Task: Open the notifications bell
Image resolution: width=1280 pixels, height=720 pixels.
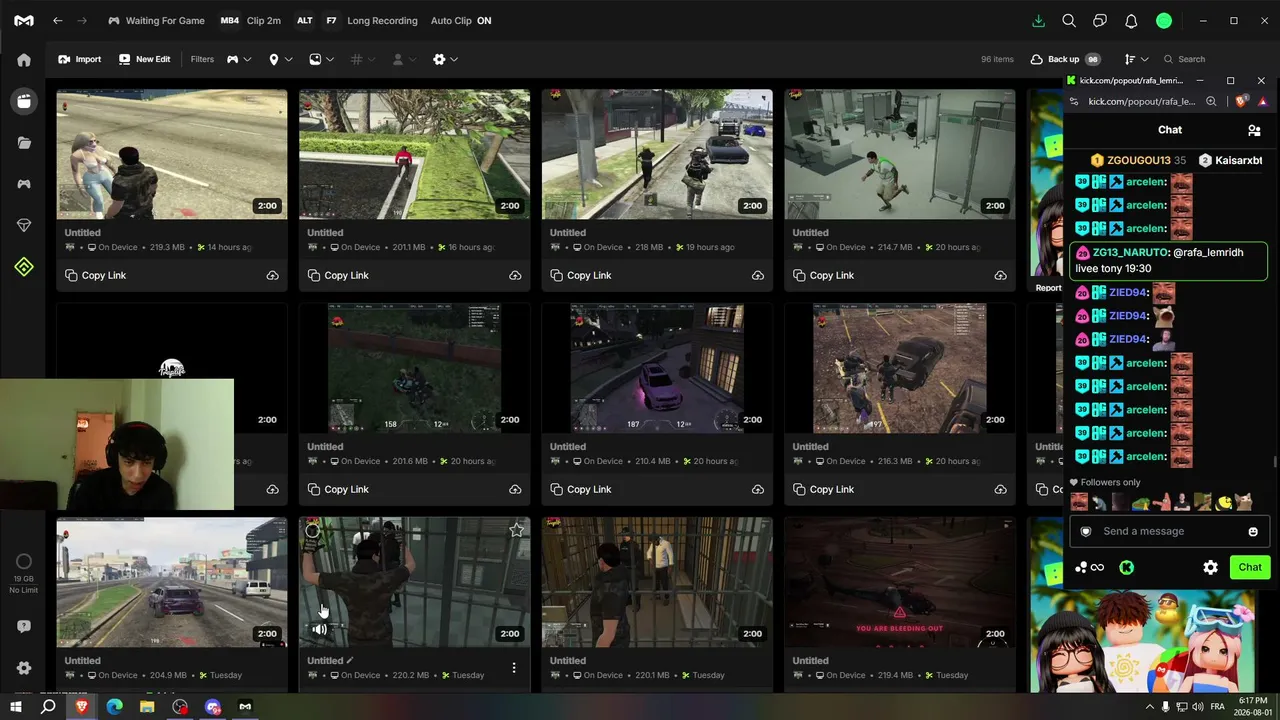Action: coord(1131,20)
